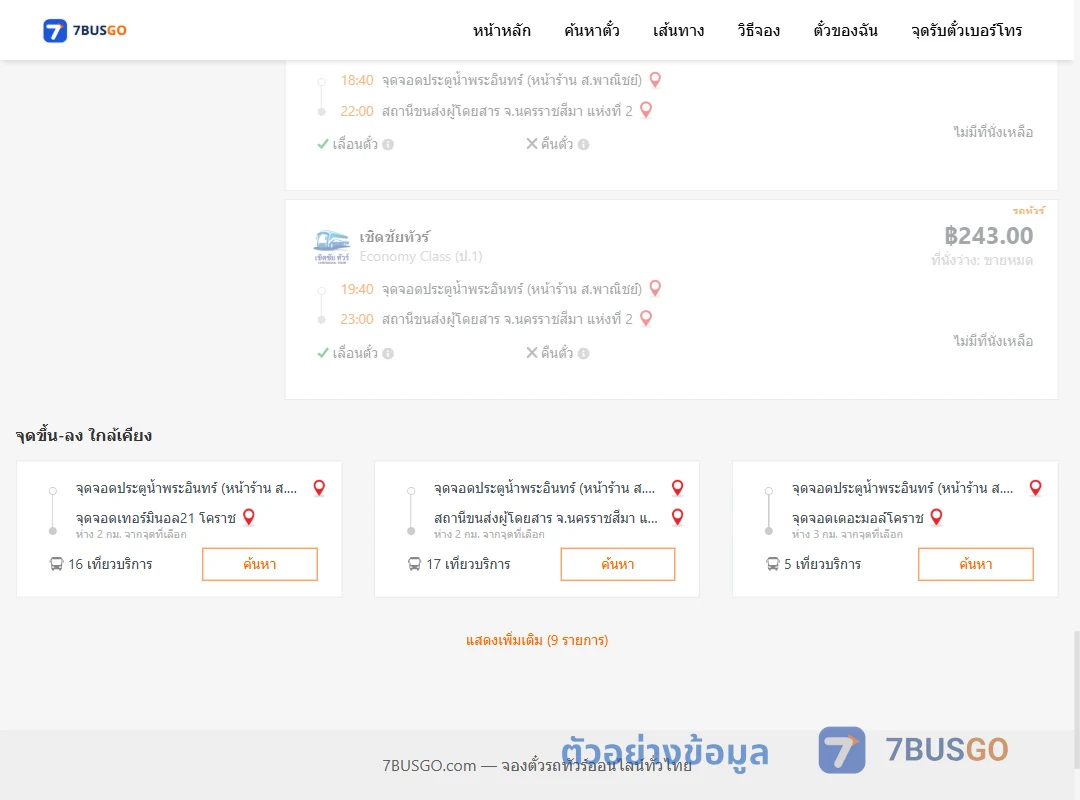
Task: Click the green checkmark in the 18:40 trip
Action: point(322,144)
